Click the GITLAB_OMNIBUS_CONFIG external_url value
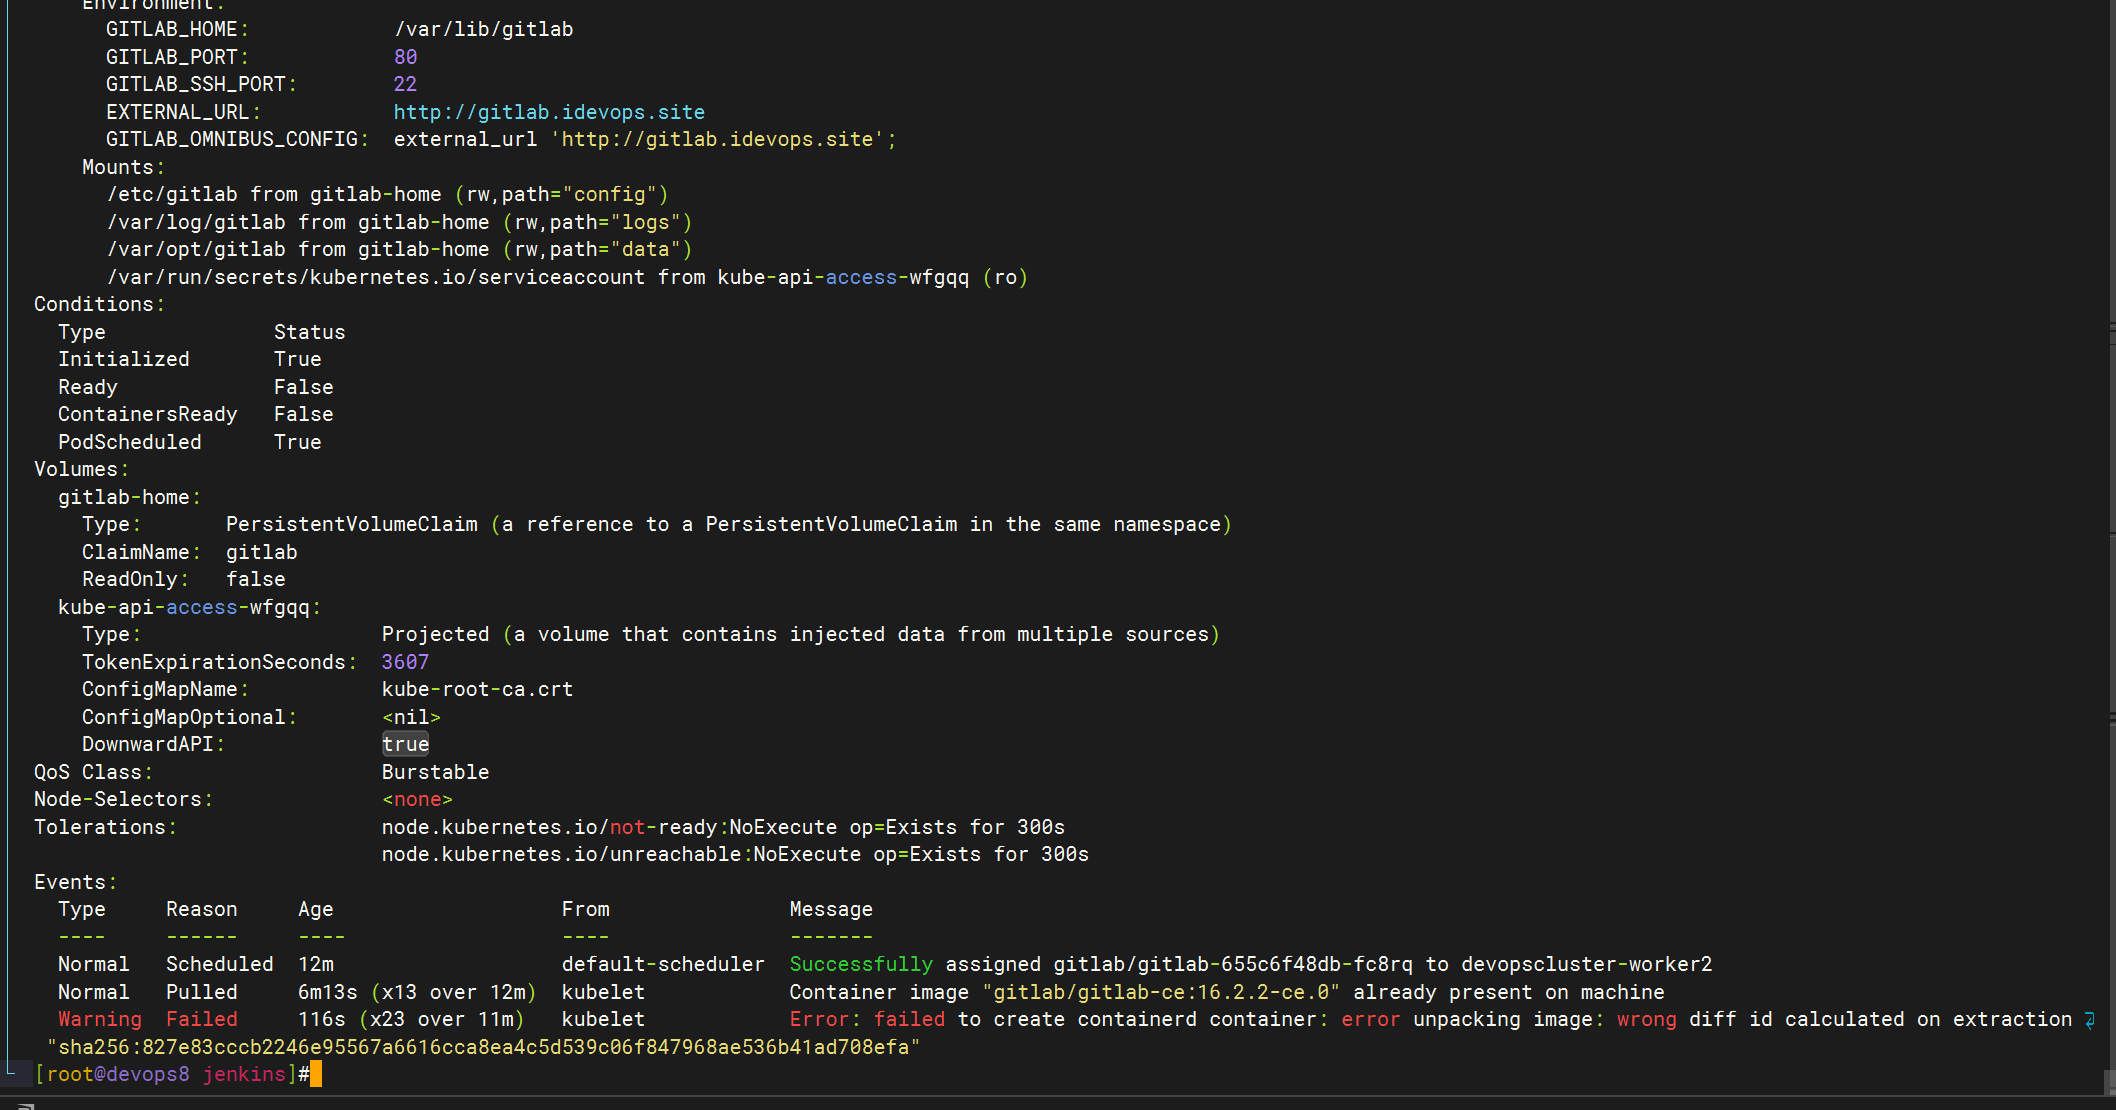Viewport: 2116px width, 1110px height. pyautogui.click(x=645, y=139)
